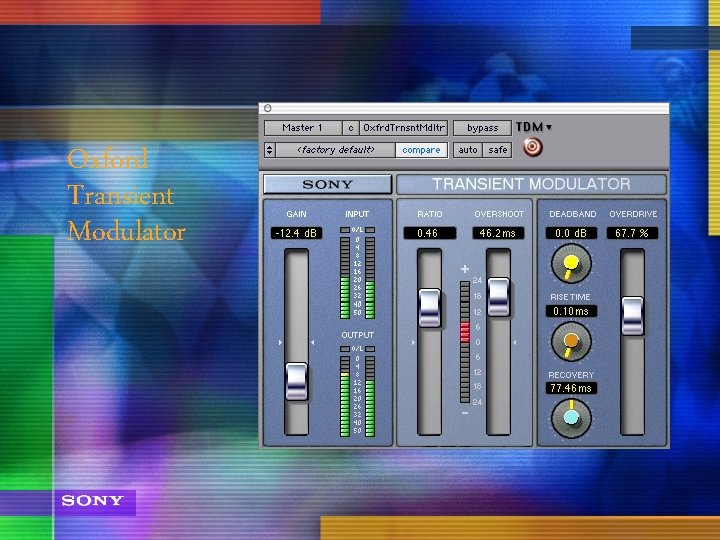This screenshot has width=720, height=540.
Task: Toggle the safe automation button
Action: (x=497, y=150)
